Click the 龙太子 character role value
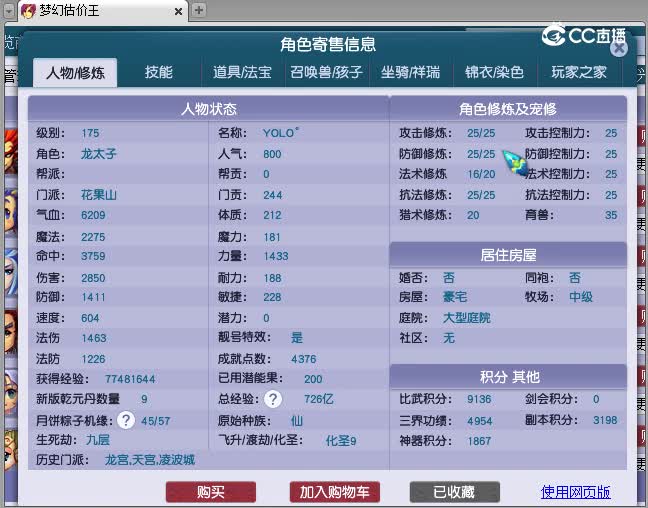Viewport: 648px width, 508px height. point(98,154)
